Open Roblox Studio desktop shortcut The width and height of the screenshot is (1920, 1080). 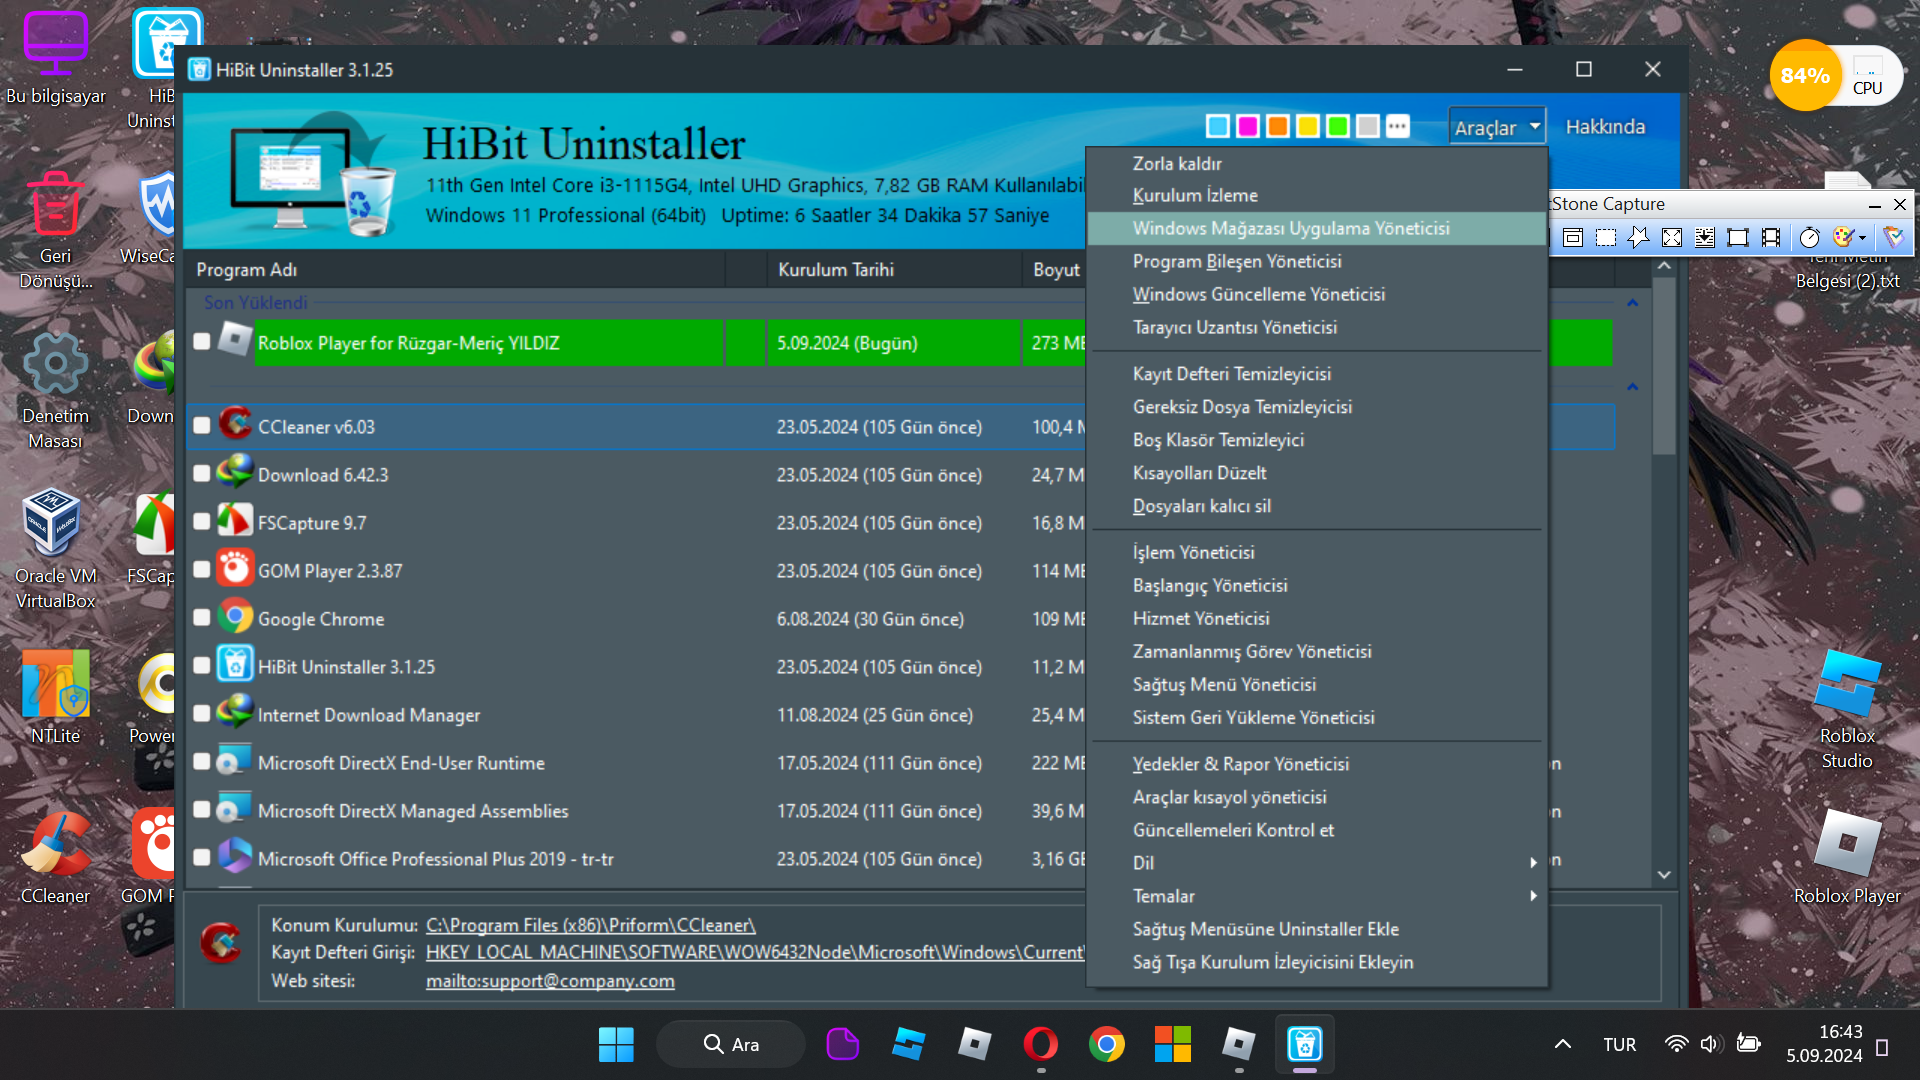(x=1847, y=710)
